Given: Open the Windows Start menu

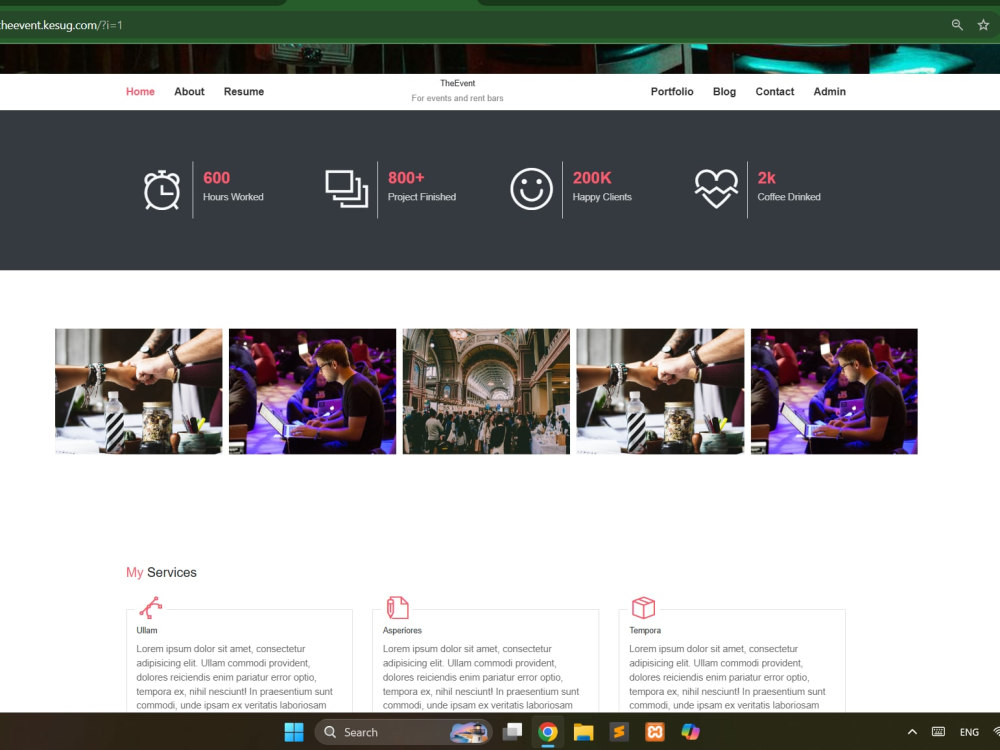Looking at the screenshot, I should click(294, 732).
